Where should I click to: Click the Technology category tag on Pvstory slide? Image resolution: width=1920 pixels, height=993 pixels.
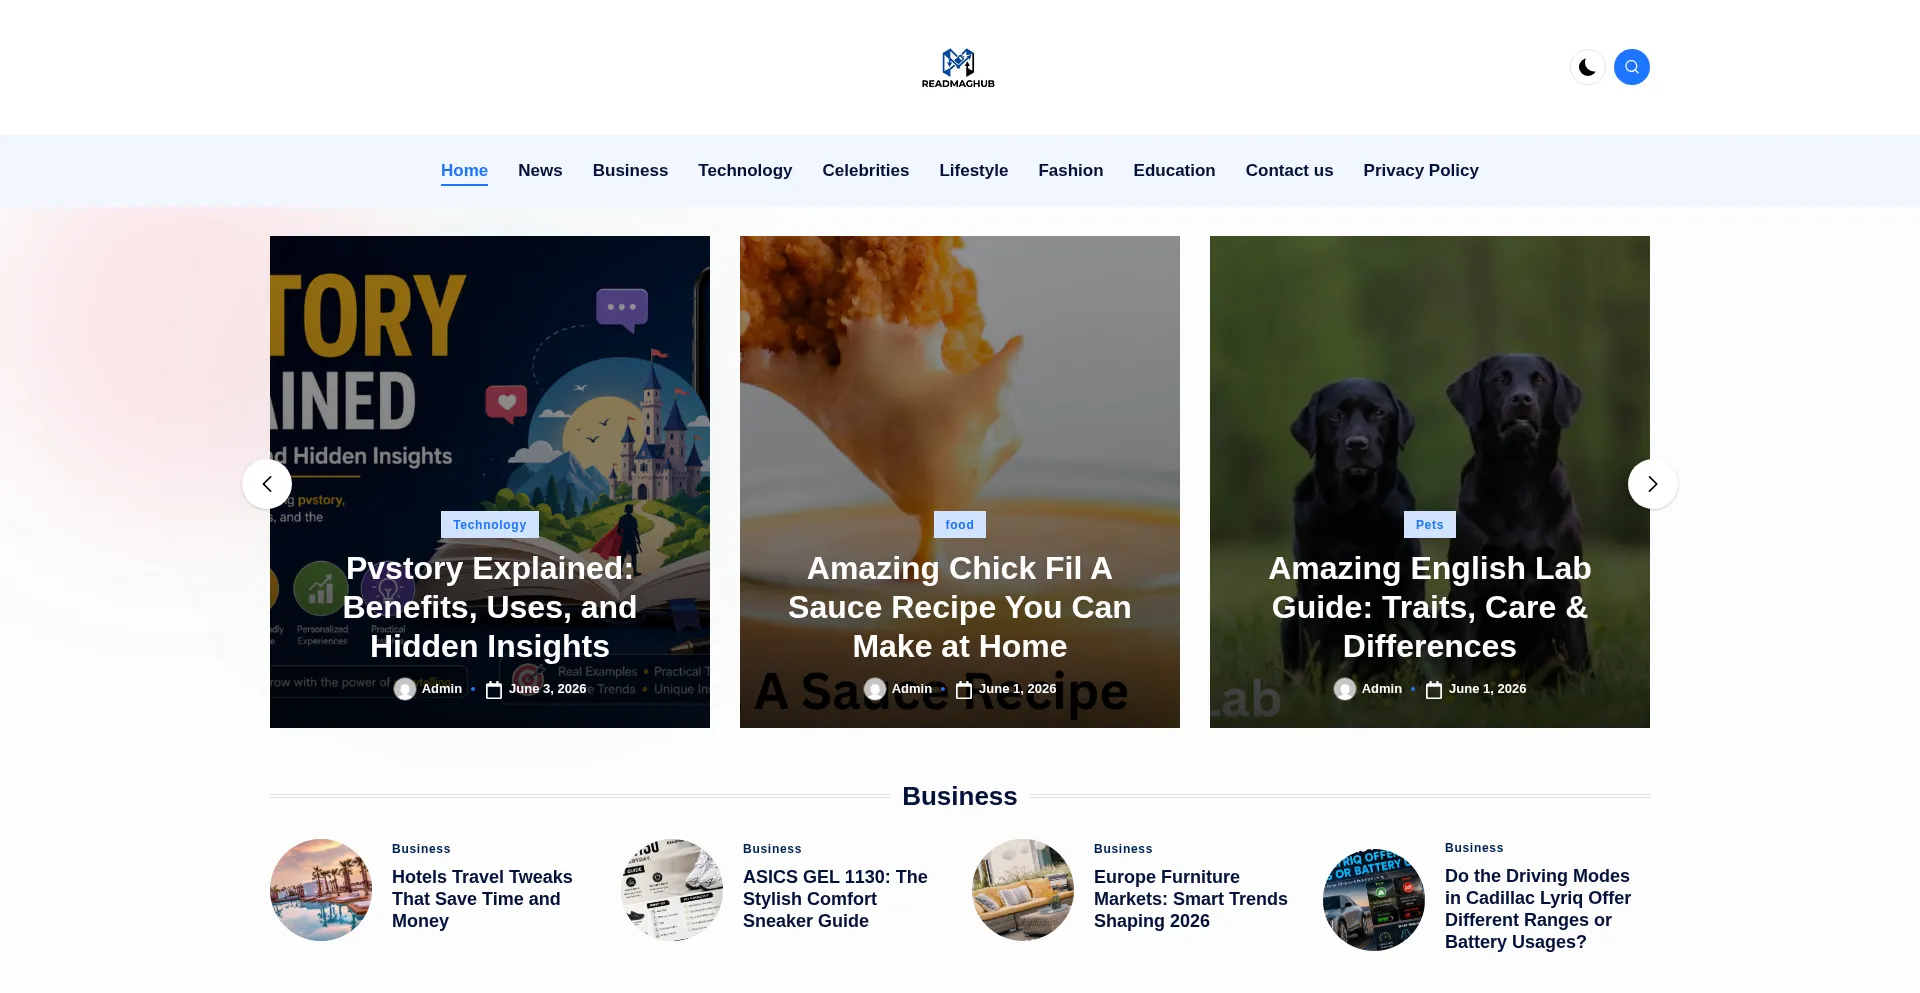pos(490,525)
